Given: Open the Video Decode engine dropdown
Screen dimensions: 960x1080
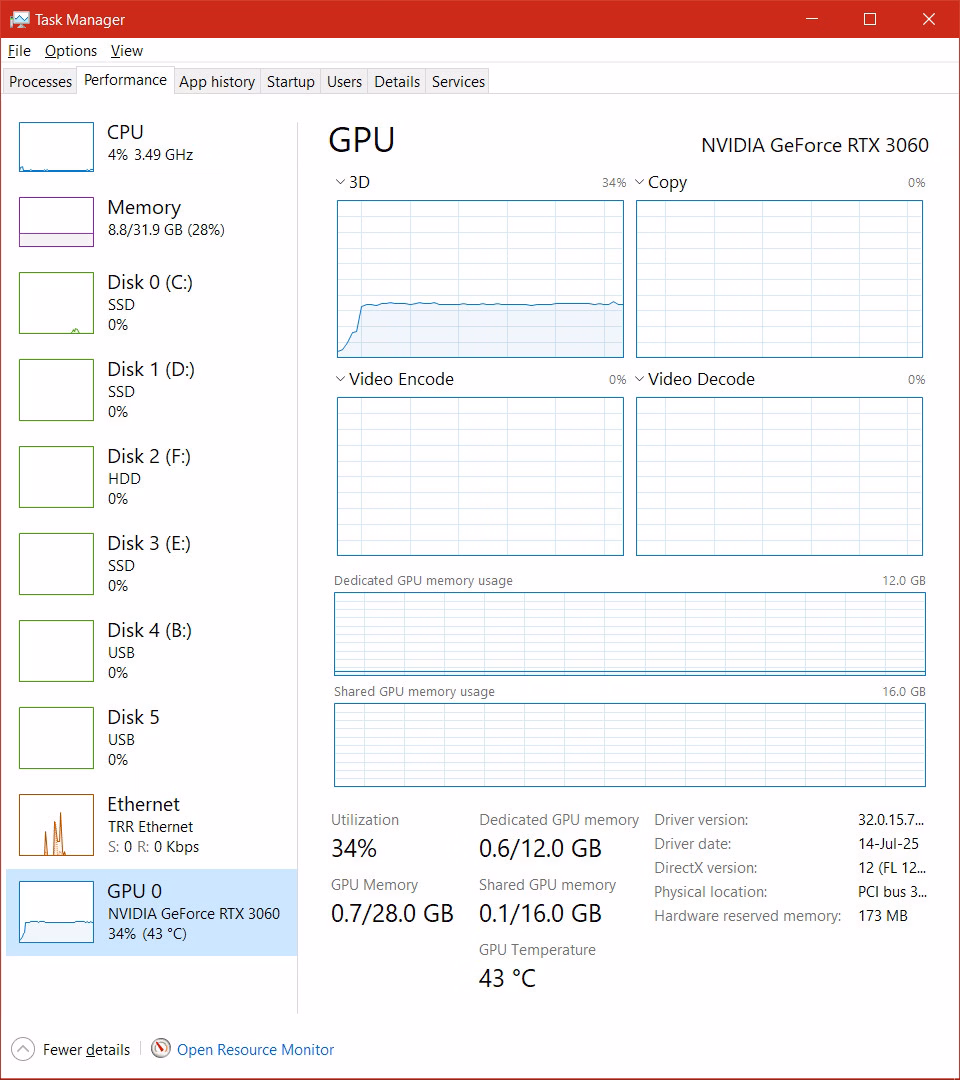Looking at the screenshot, I should (640, 379).
